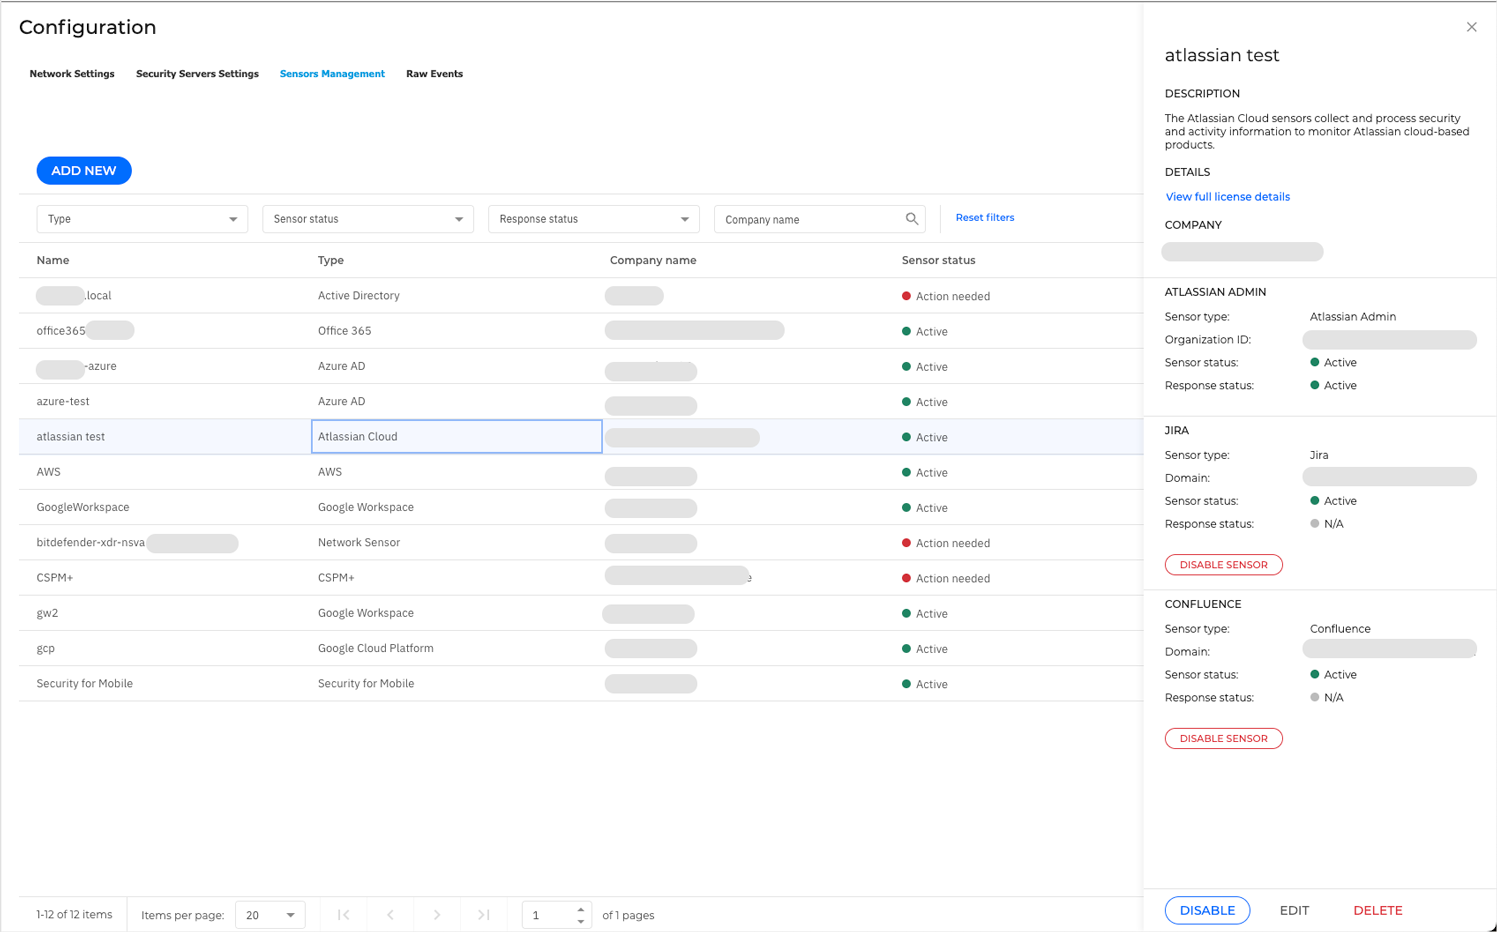This screenshot has height=932, width=1497.
Task: Click the search magnifier in Company name field
Action: pyautogui.click(x=911, y=219)
